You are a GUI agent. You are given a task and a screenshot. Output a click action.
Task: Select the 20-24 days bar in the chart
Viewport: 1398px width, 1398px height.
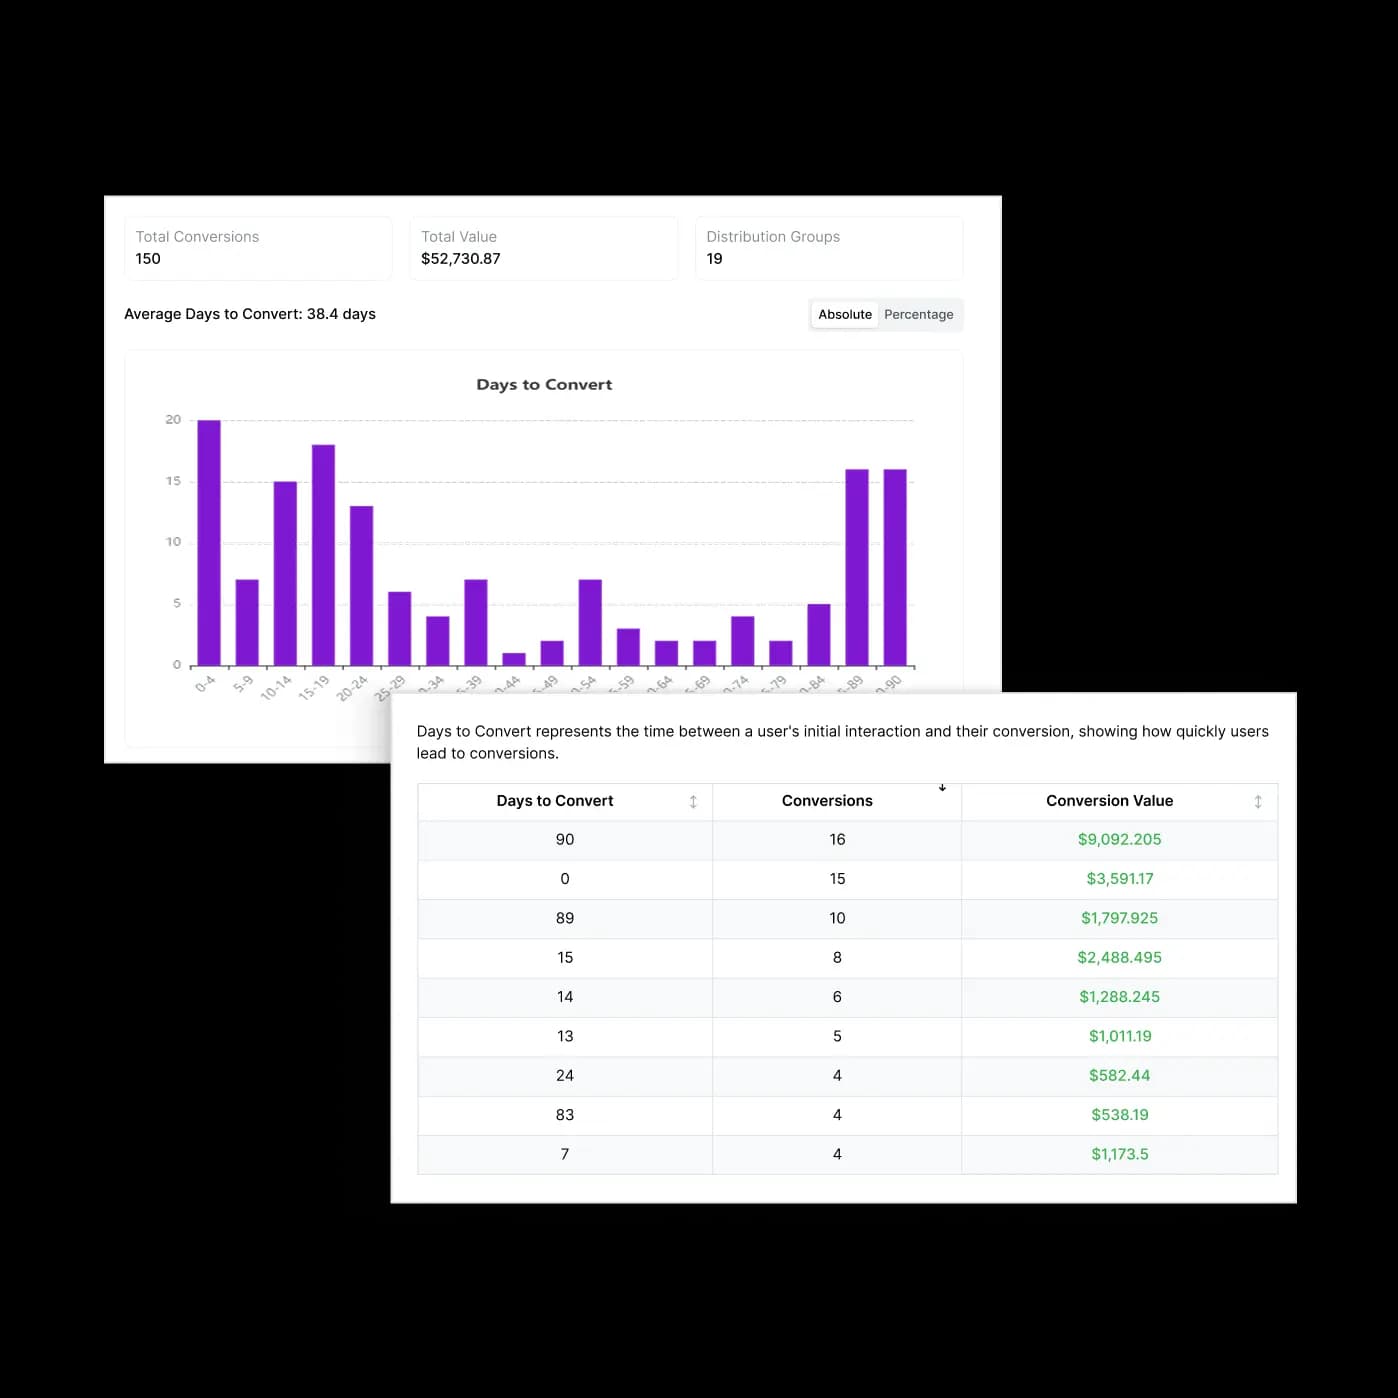point(361,585)
